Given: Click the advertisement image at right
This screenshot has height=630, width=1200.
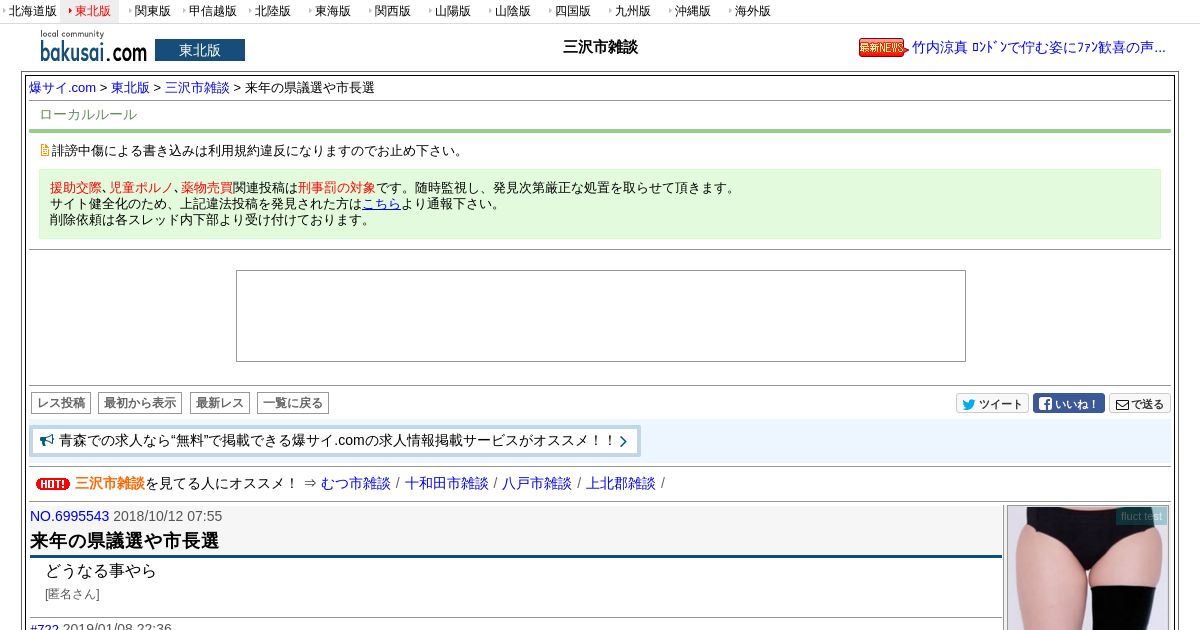Looking at the screenshot, I should tap(1088, 568).
